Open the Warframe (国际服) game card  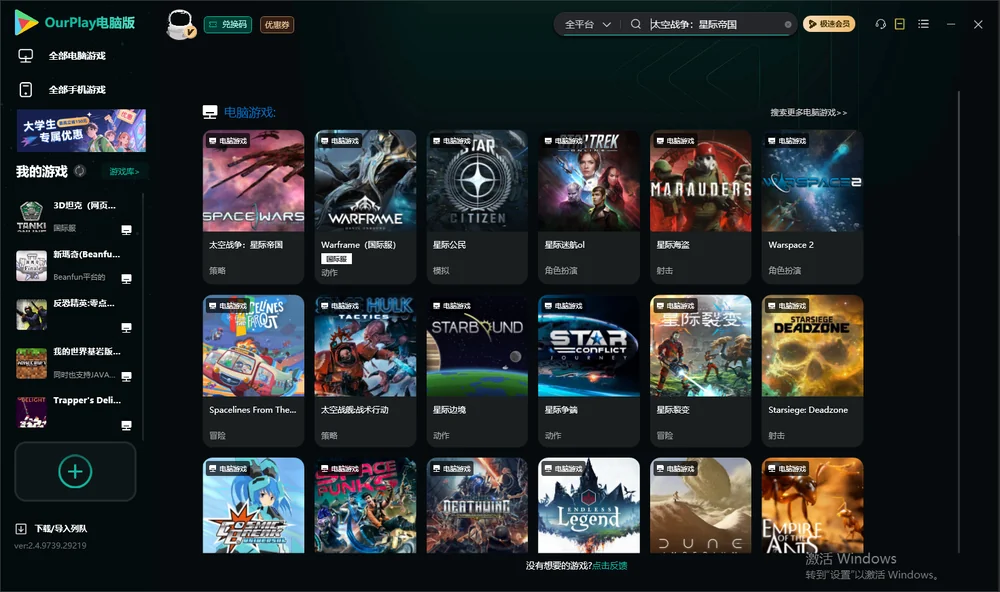coord(365,207)
